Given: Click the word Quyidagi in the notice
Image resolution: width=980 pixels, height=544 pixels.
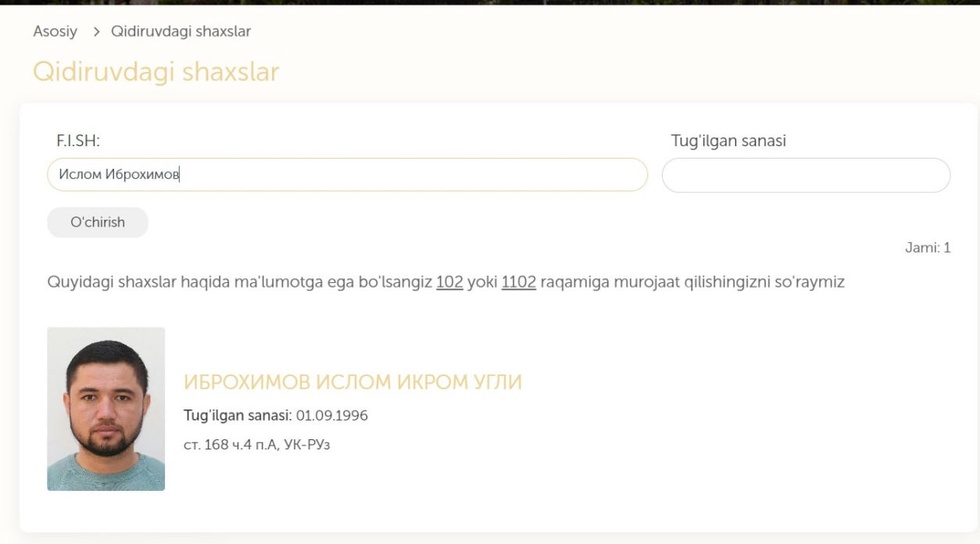Looking at the screenshot, I should click(x=78, y=282).
